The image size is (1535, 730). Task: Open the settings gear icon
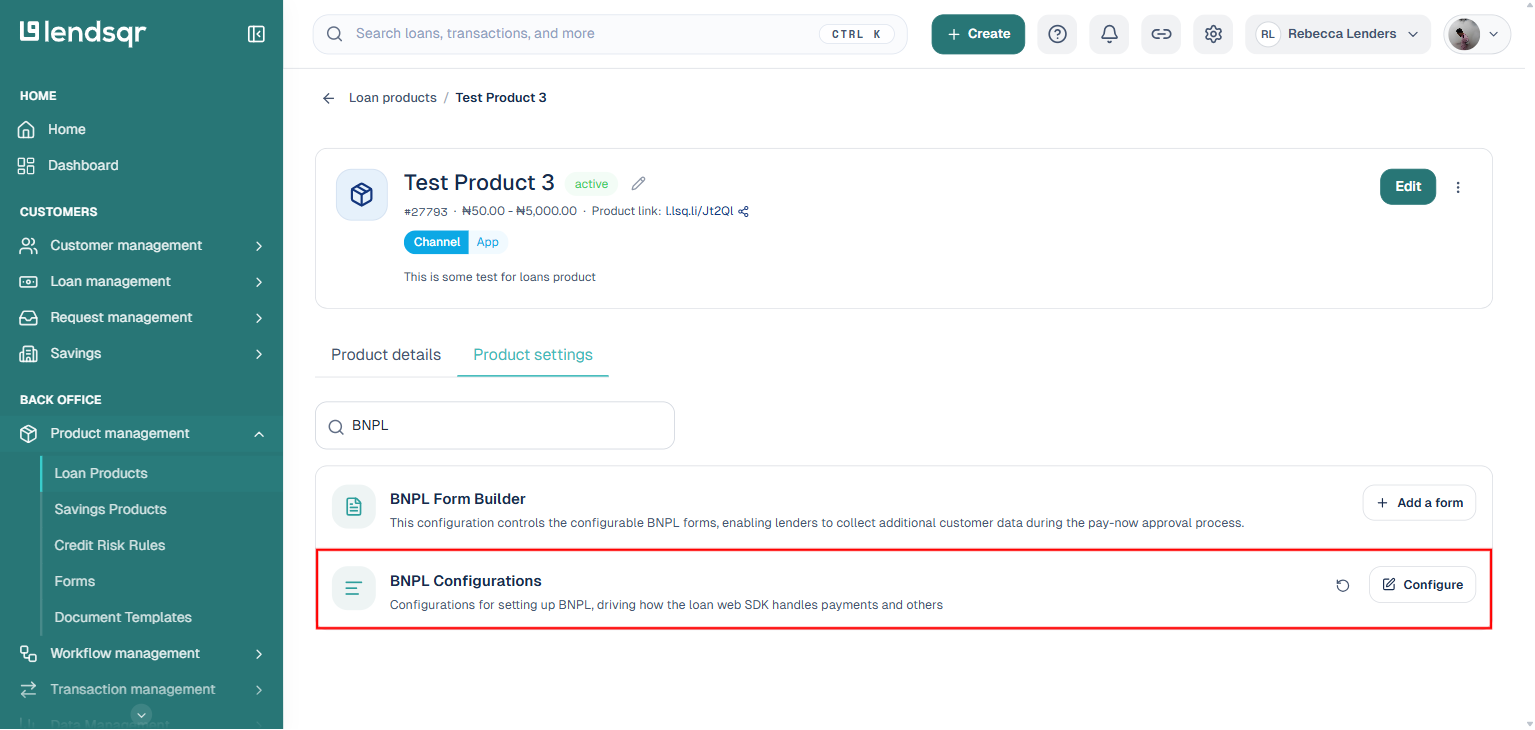coord(1213,34)
